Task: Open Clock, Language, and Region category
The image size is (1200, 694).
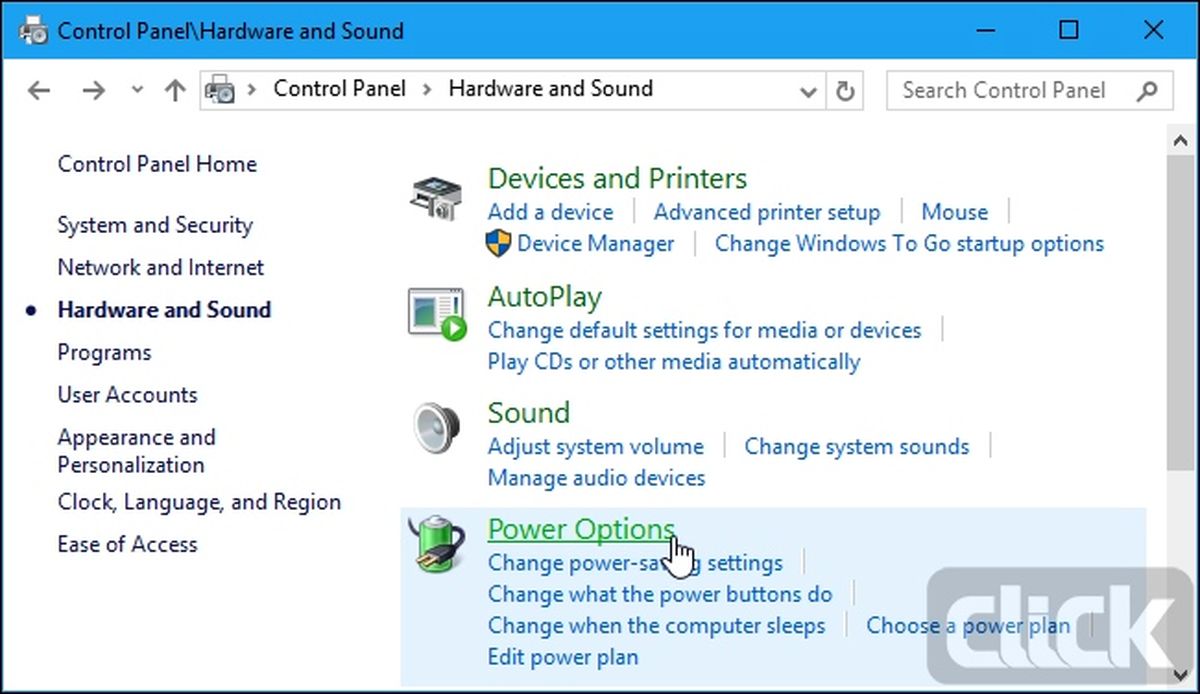Action: point(199,502)
